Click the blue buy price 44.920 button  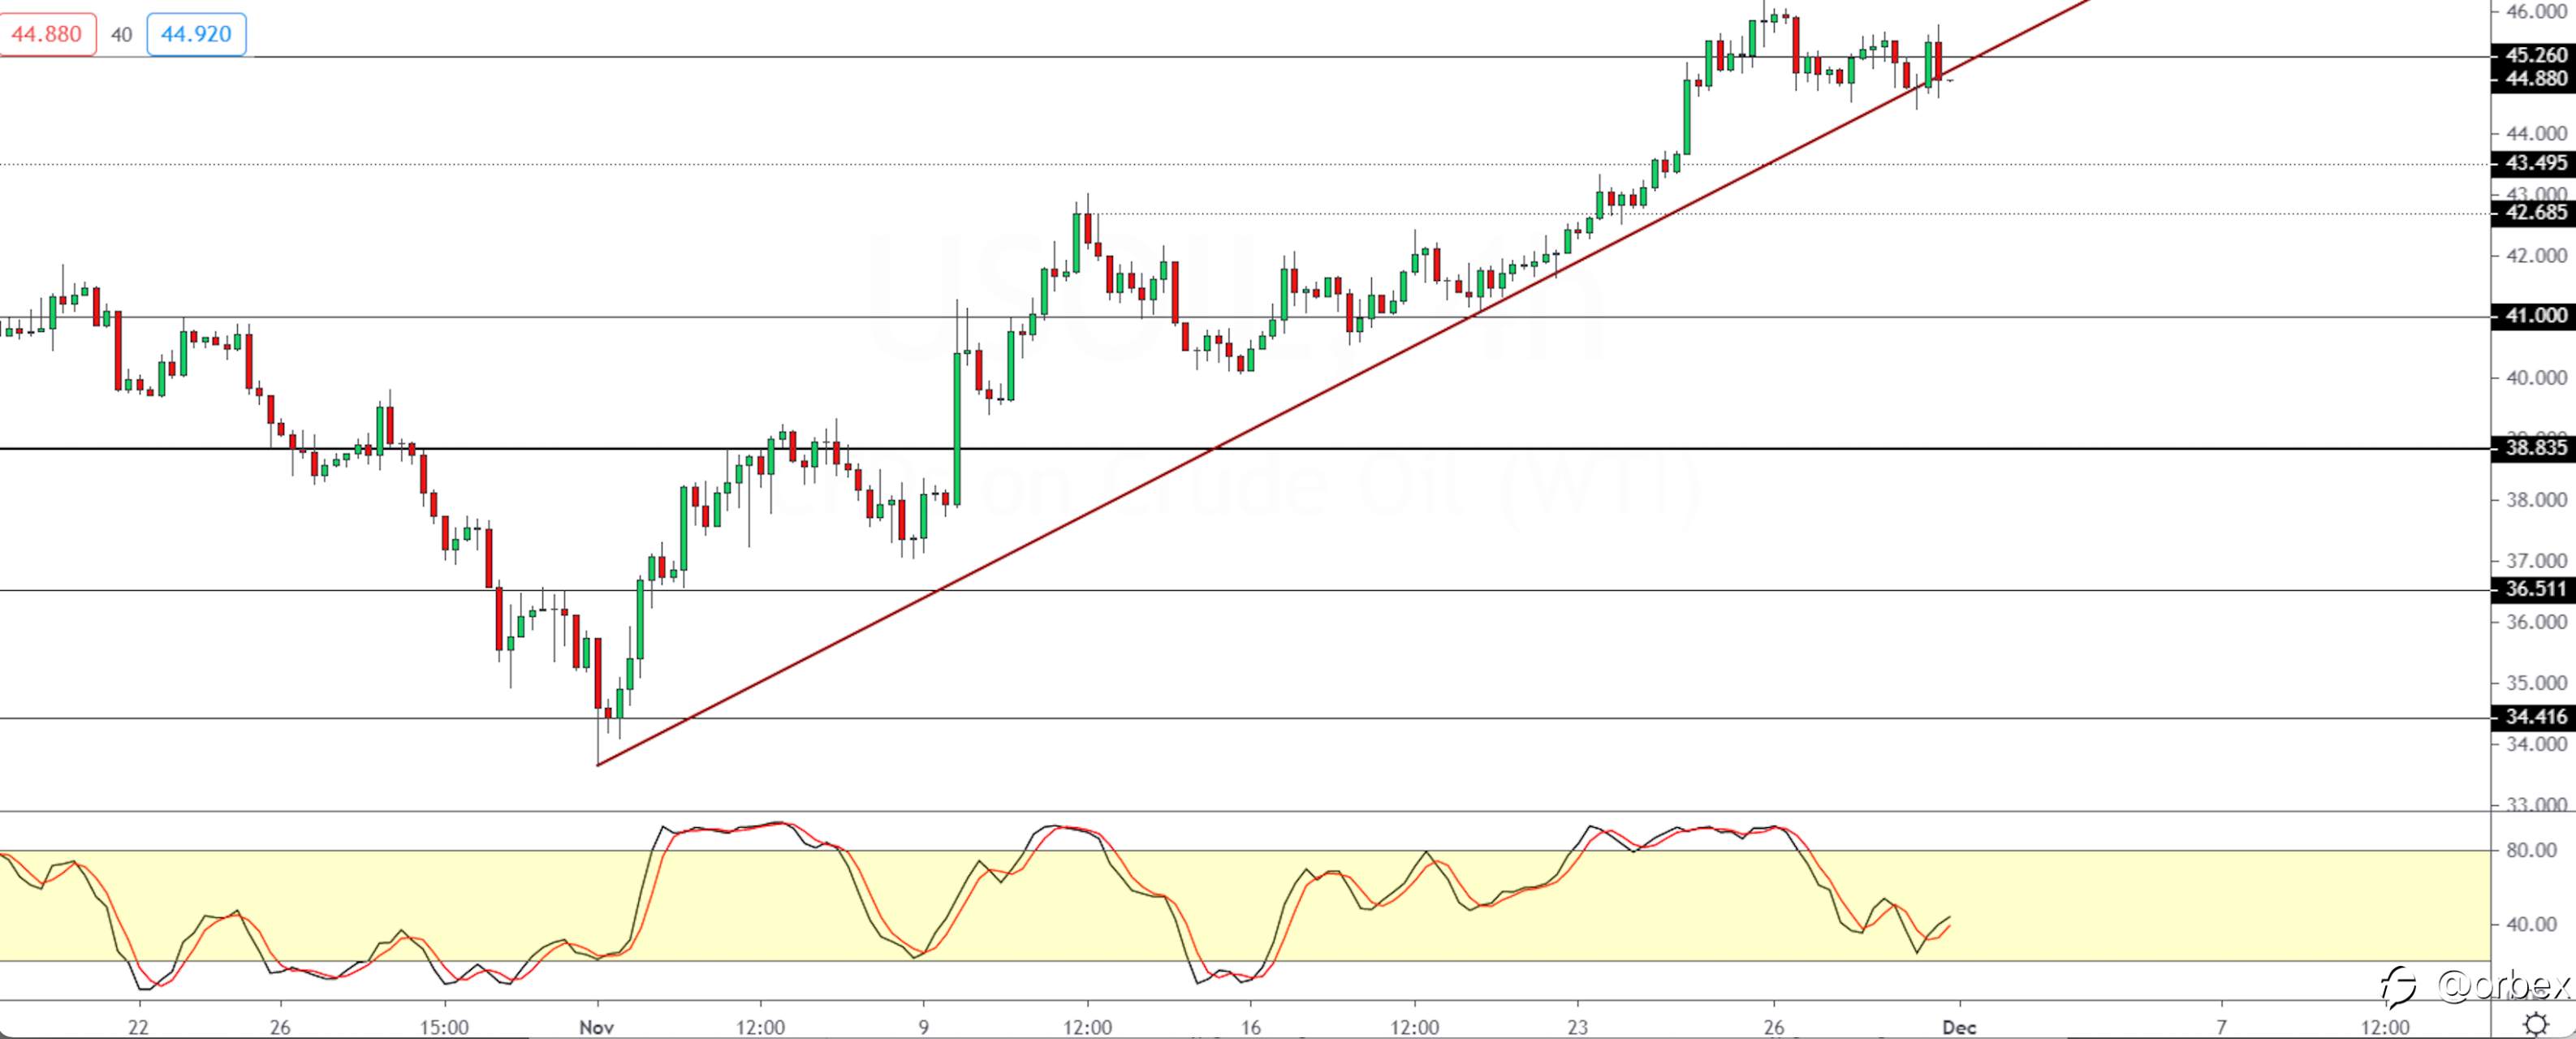point(196,35)
